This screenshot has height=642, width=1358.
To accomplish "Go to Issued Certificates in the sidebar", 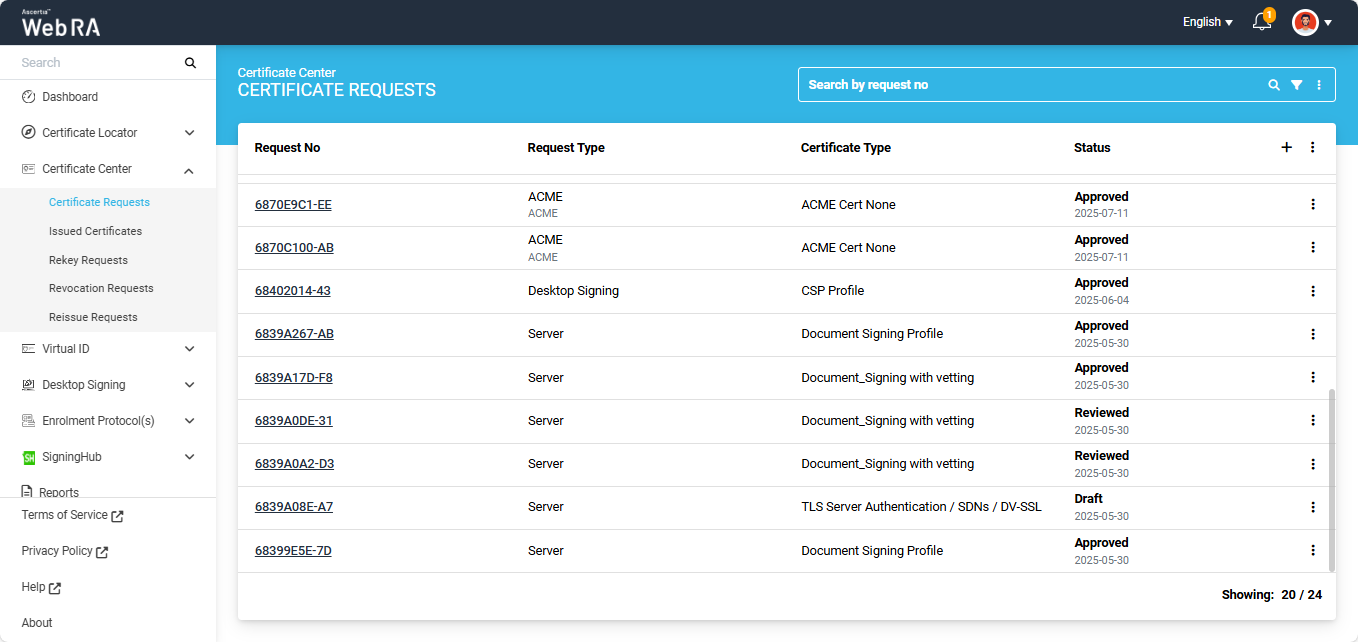I will coord(95,231).
